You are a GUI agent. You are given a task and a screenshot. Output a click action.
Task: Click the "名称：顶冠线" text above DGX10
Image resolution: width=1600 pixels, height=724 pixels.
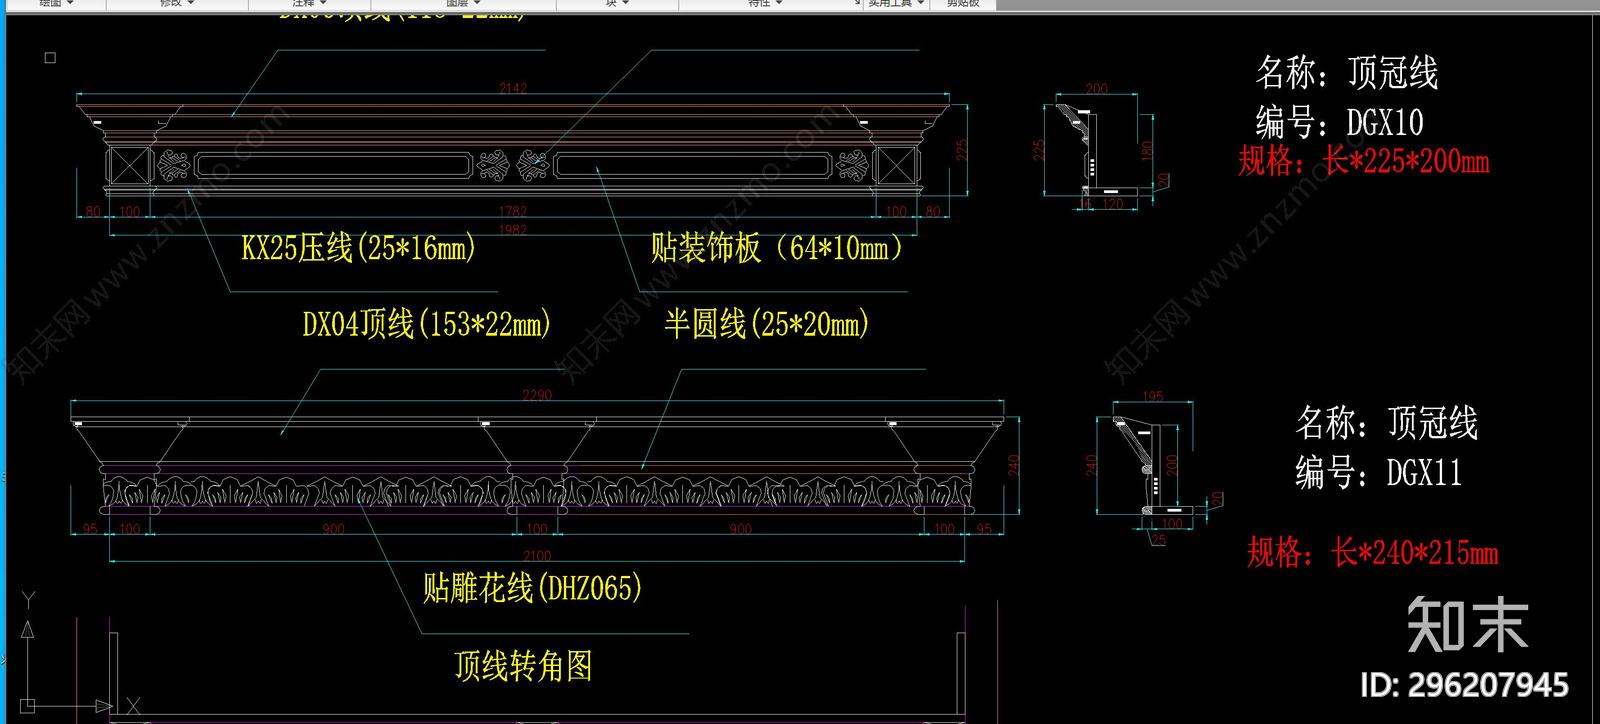coord(1347,73)
